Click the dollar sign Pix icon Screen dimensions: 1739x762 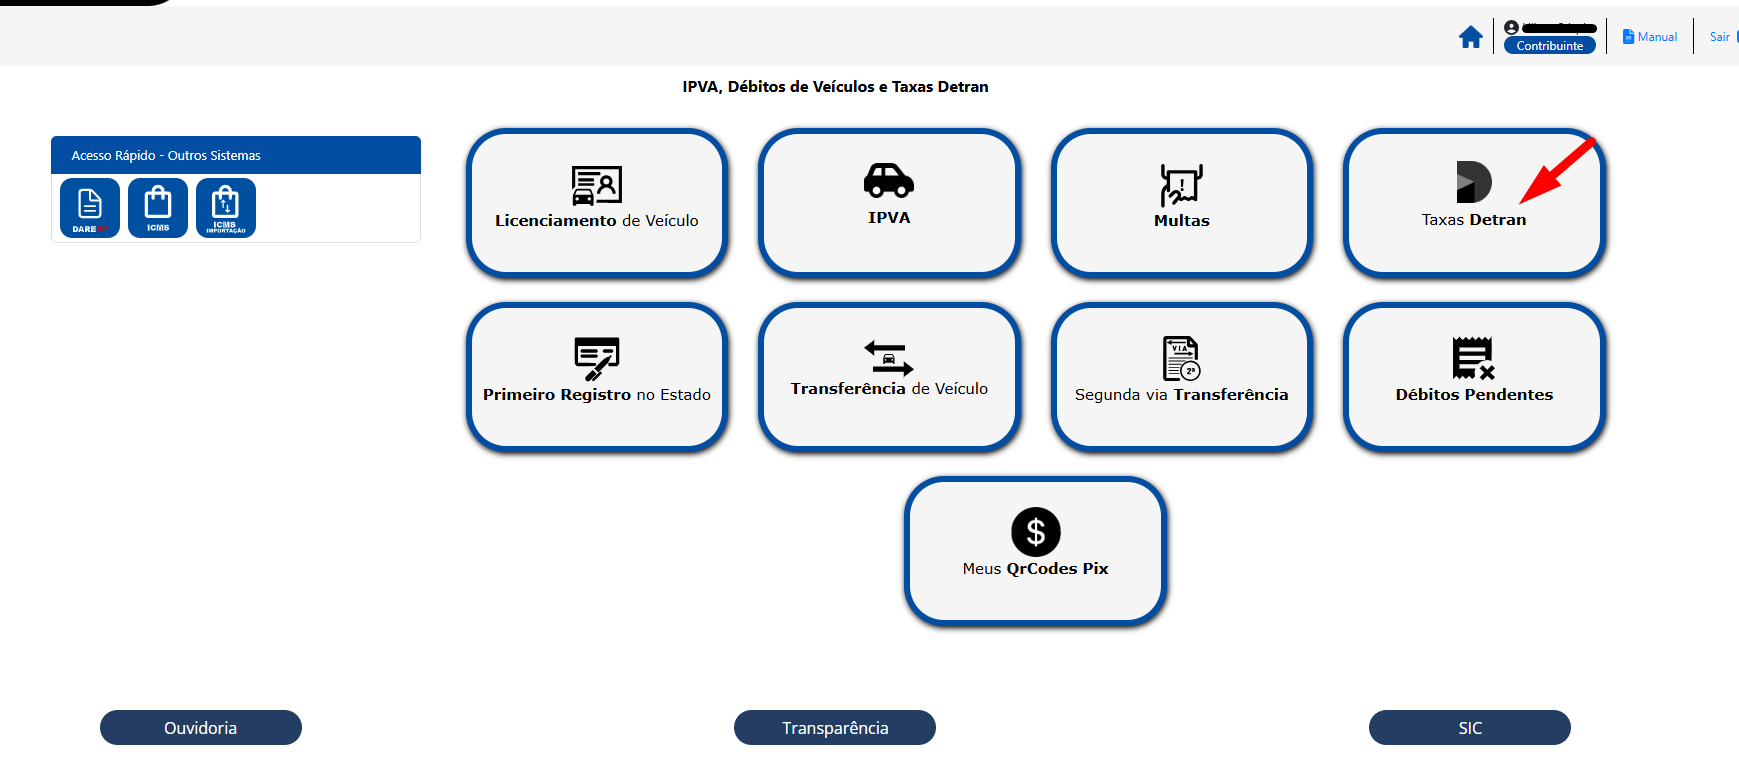1036,532
